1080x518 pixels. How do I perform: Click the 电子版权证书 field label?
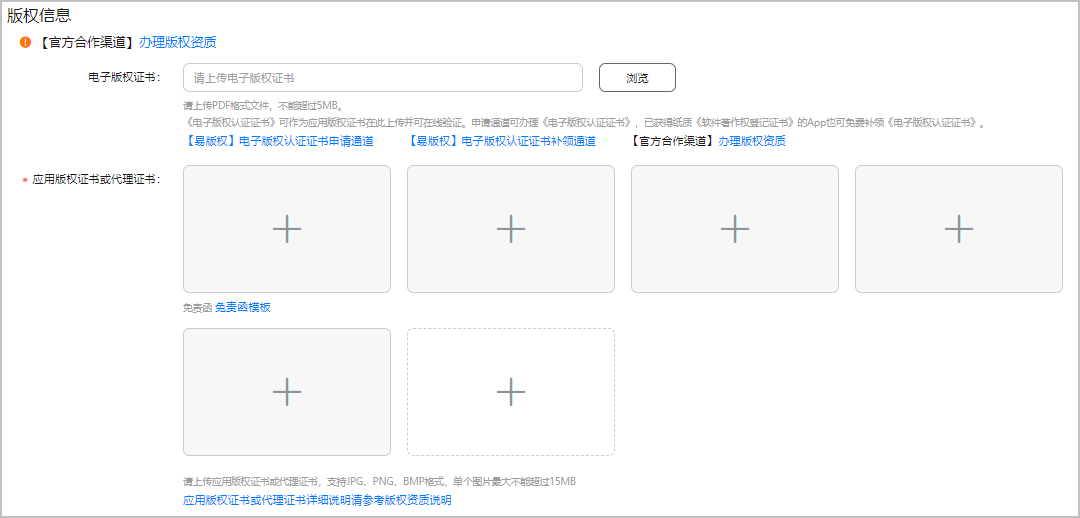tap(125, 77)
